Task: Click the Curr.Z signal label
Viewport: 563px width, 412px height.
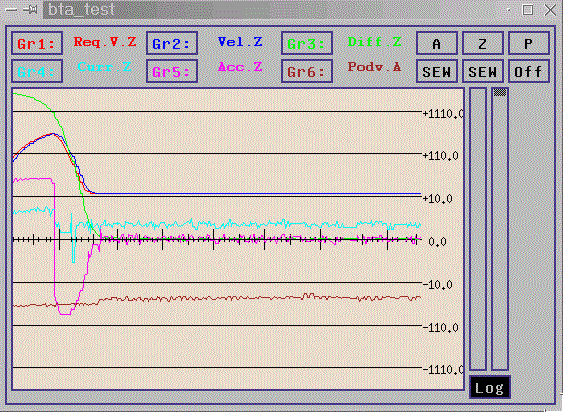Action: 104,67
